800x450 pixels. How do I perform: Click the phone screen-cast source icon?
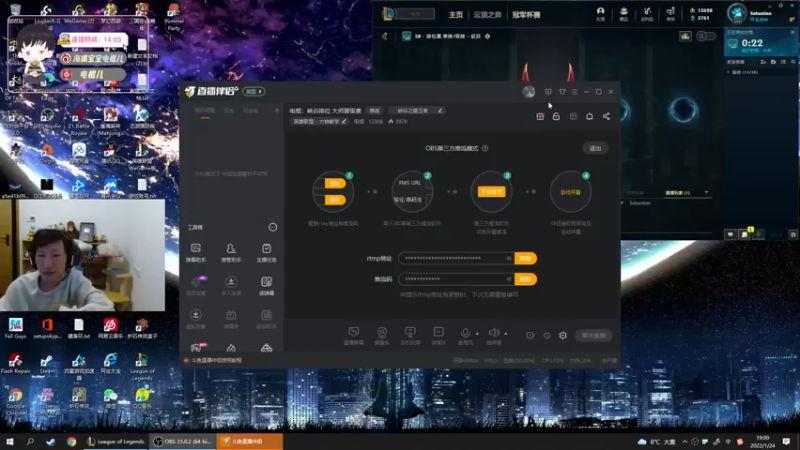(410, 335)
